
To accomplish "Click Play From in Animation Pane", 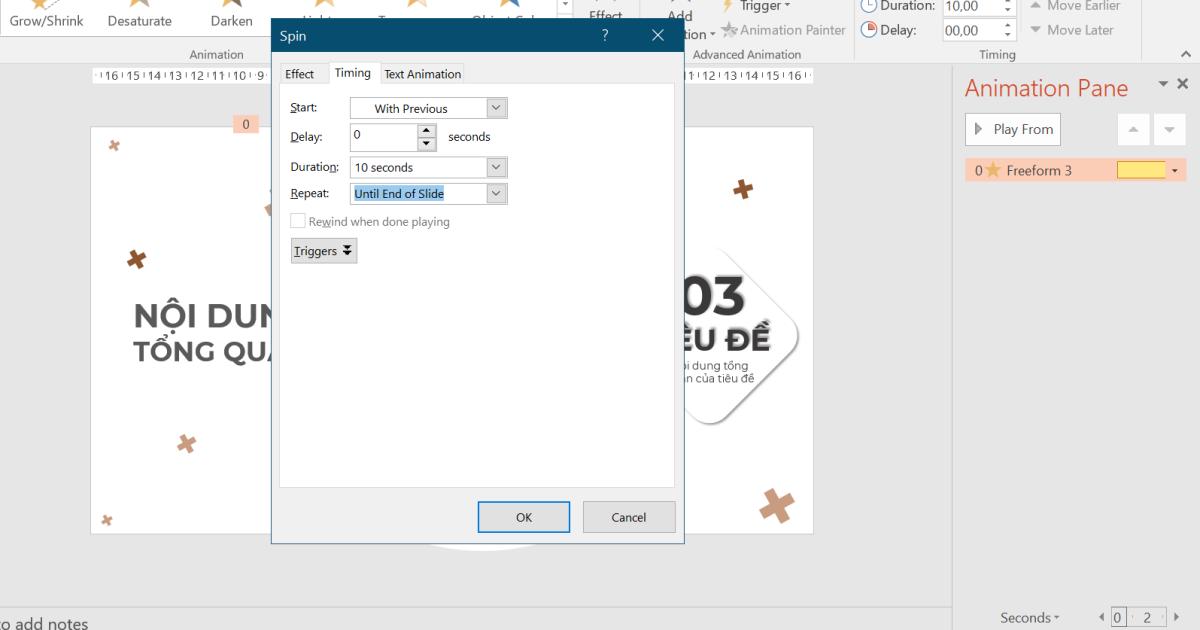I will (x=1012, y=129).
